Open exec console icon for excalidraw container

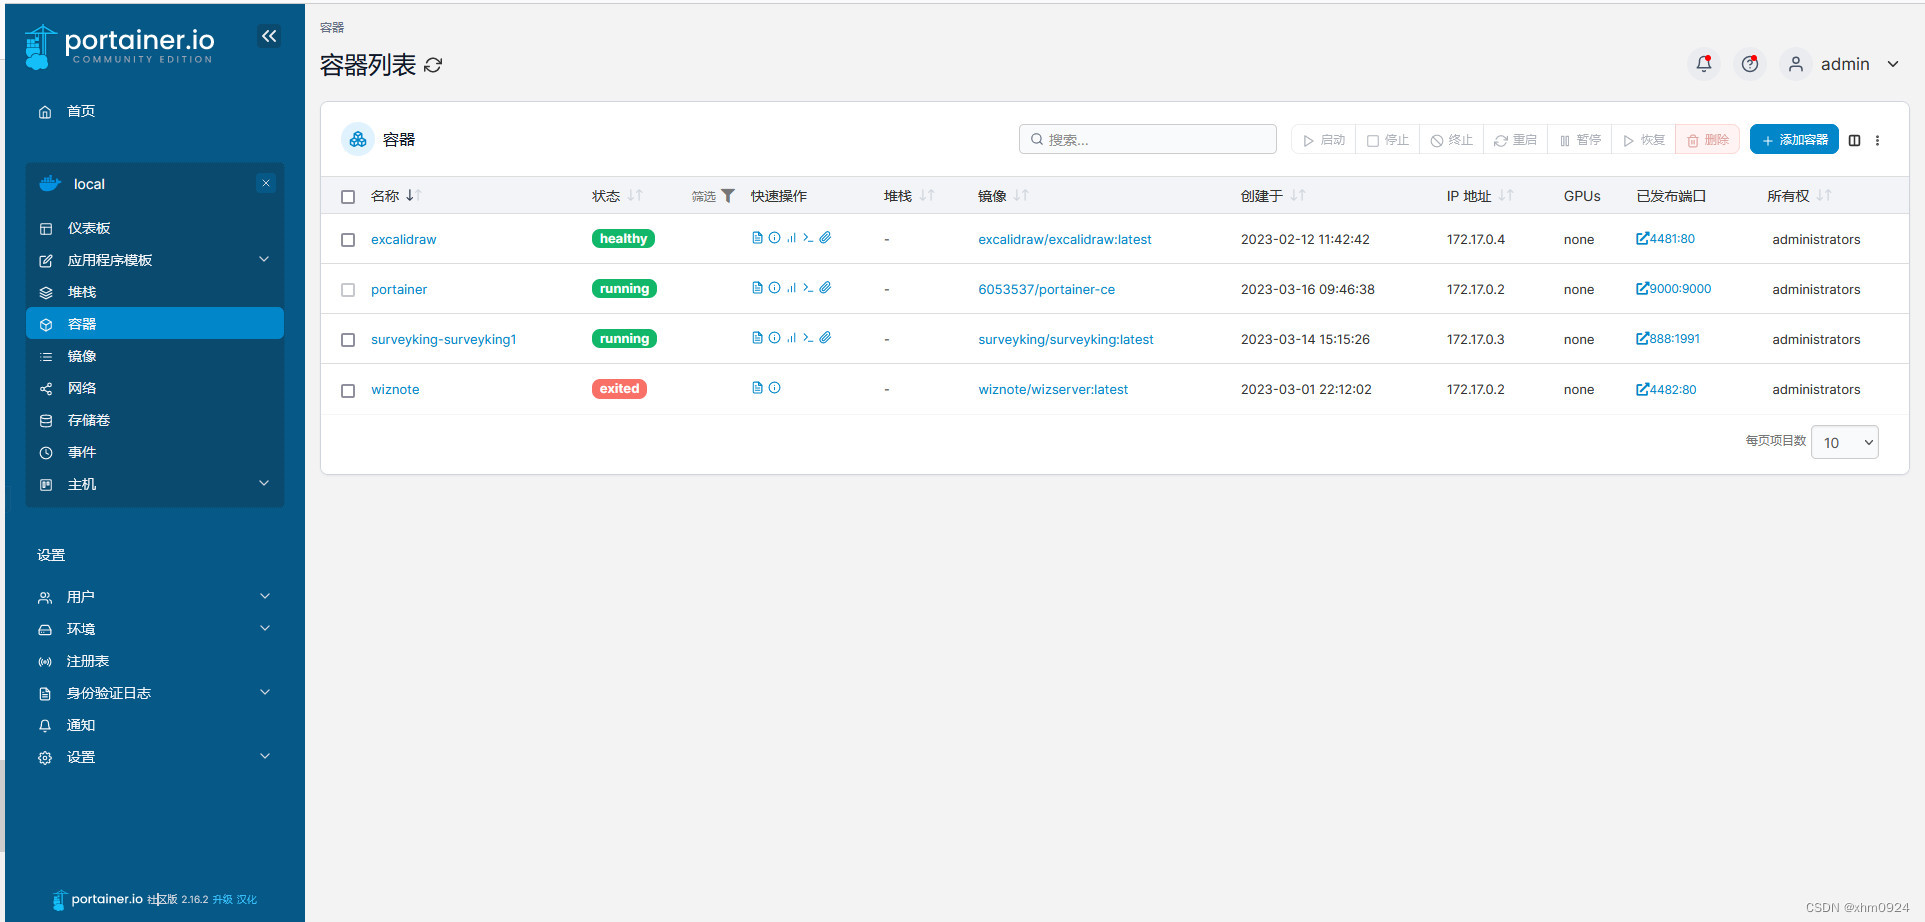pos(808,238)
